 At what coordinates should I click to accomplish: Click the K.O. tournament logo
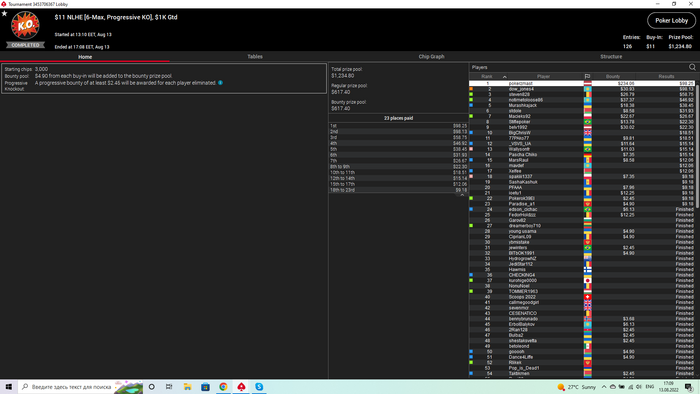coord(25,25)
